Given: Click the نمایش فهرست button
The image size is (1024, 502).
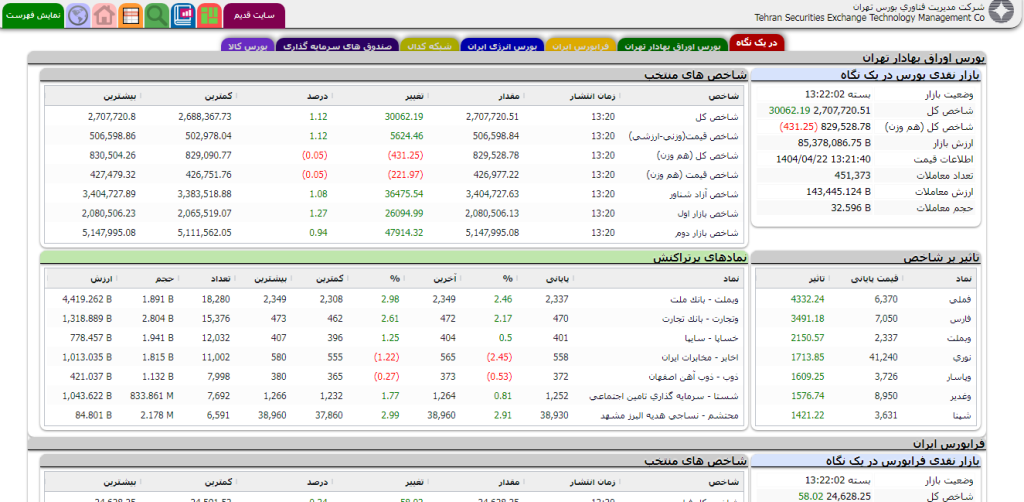Looking at the screenshot, I should [x=33, y=14].
